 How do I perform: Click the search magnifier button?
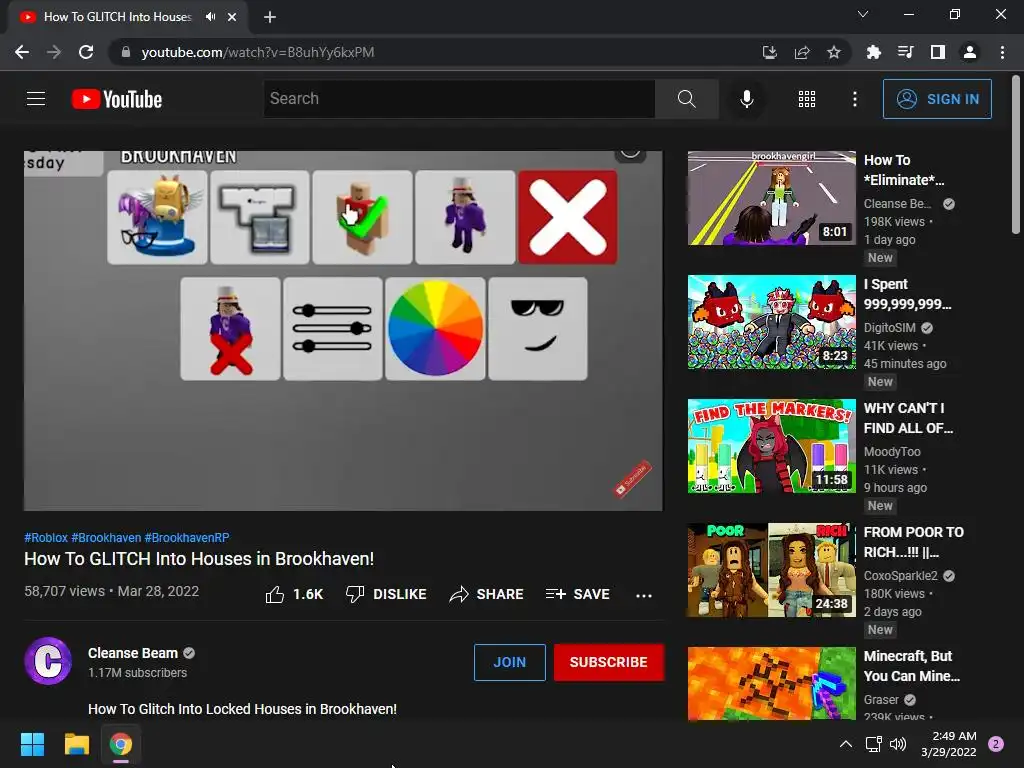pyautogui.click(x=686, y=99)
